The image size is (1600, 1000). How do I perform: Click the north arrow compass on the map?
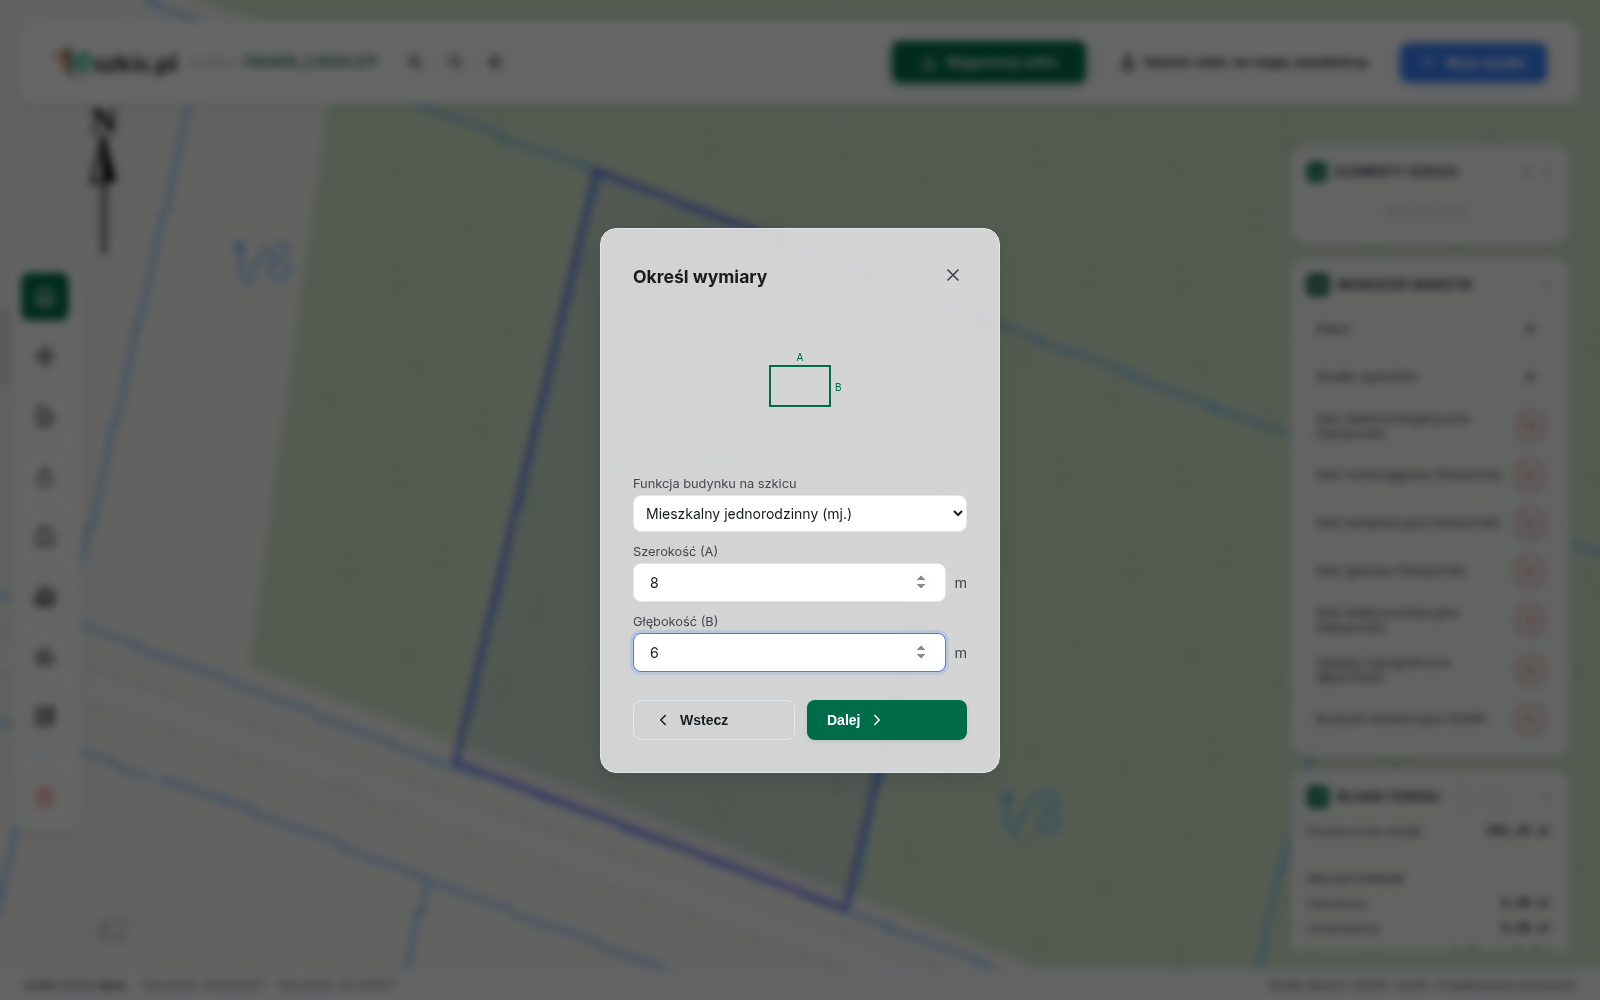103,180
